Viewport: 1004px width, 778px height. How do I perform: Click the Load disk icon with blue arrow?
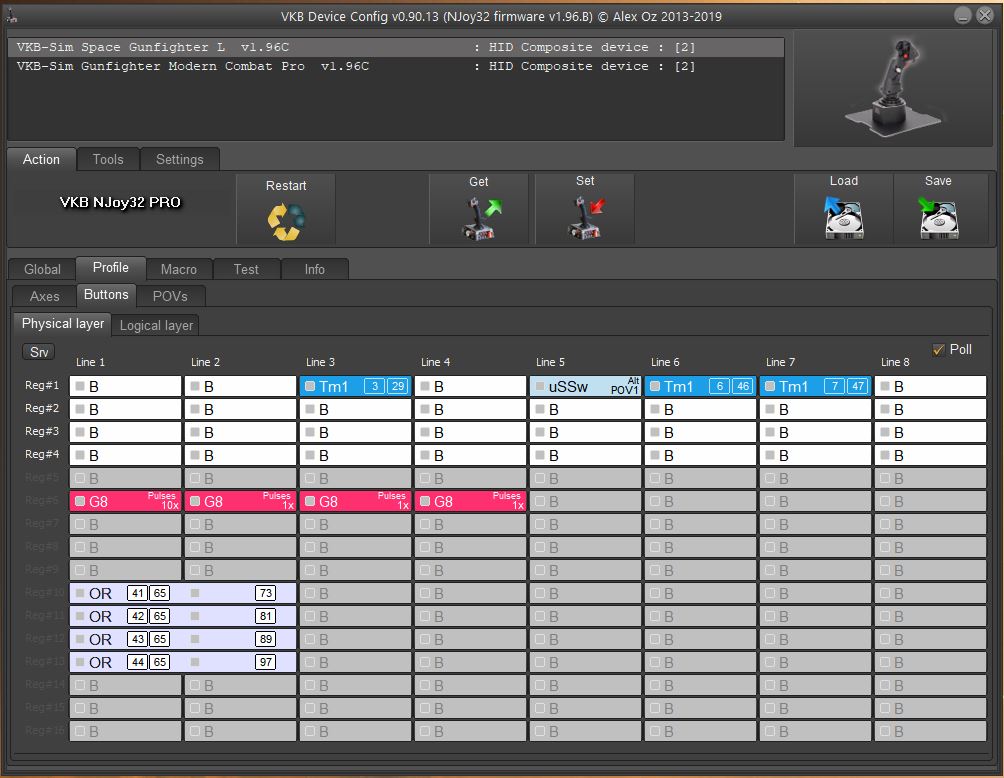click(x=843, y=217)
